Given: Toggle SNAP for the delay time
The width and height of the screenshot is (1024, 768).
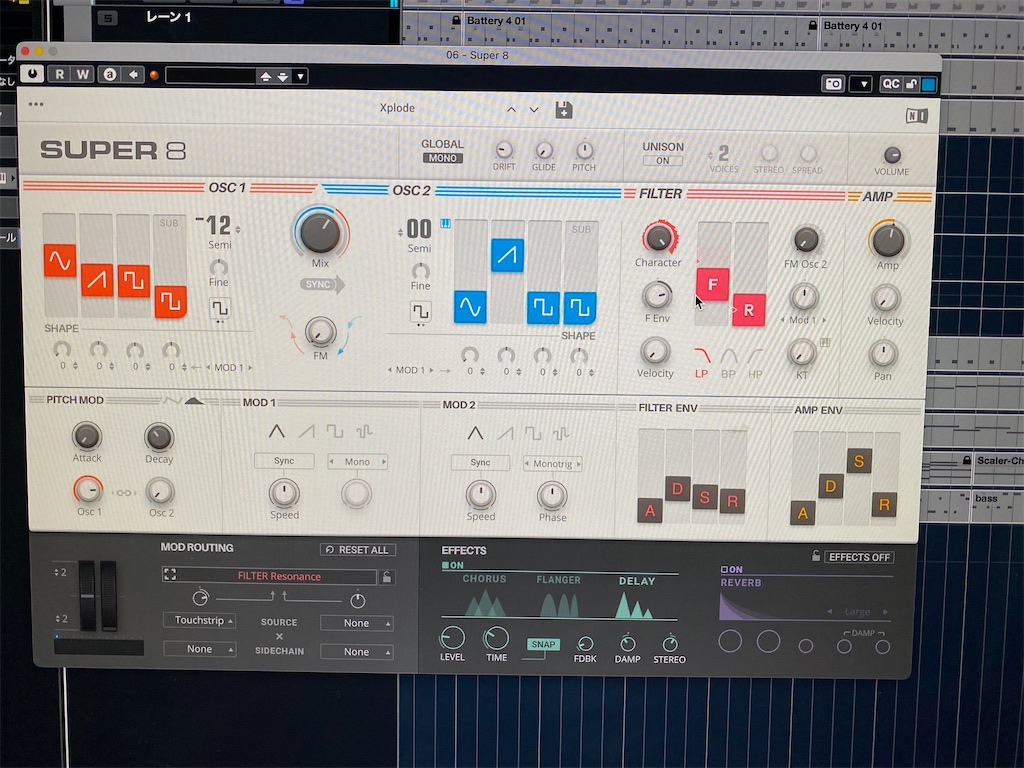Looking at the screenshot, I should point(542,645).
